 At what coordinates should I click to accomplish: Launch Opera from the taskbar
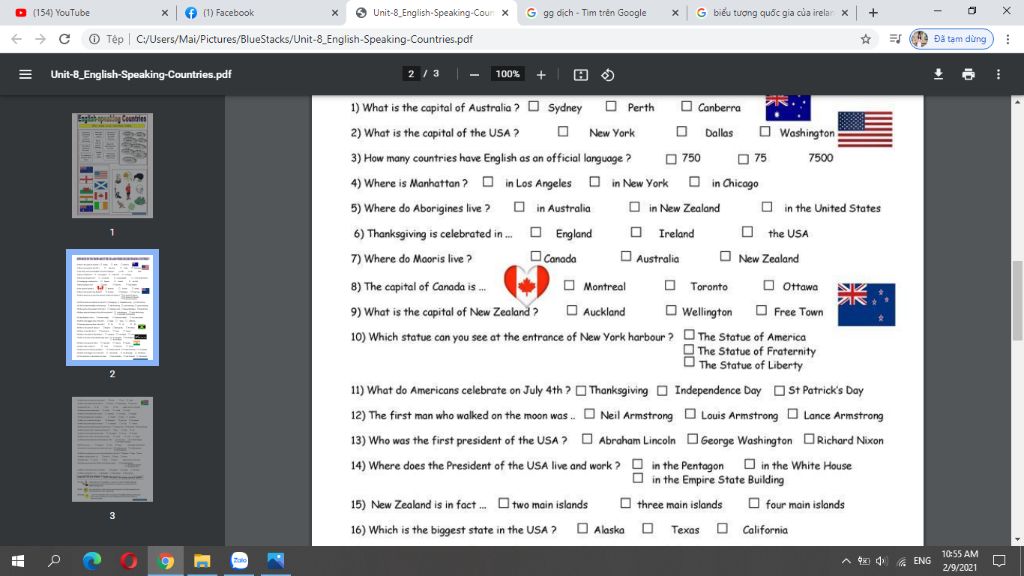point(129,560)
